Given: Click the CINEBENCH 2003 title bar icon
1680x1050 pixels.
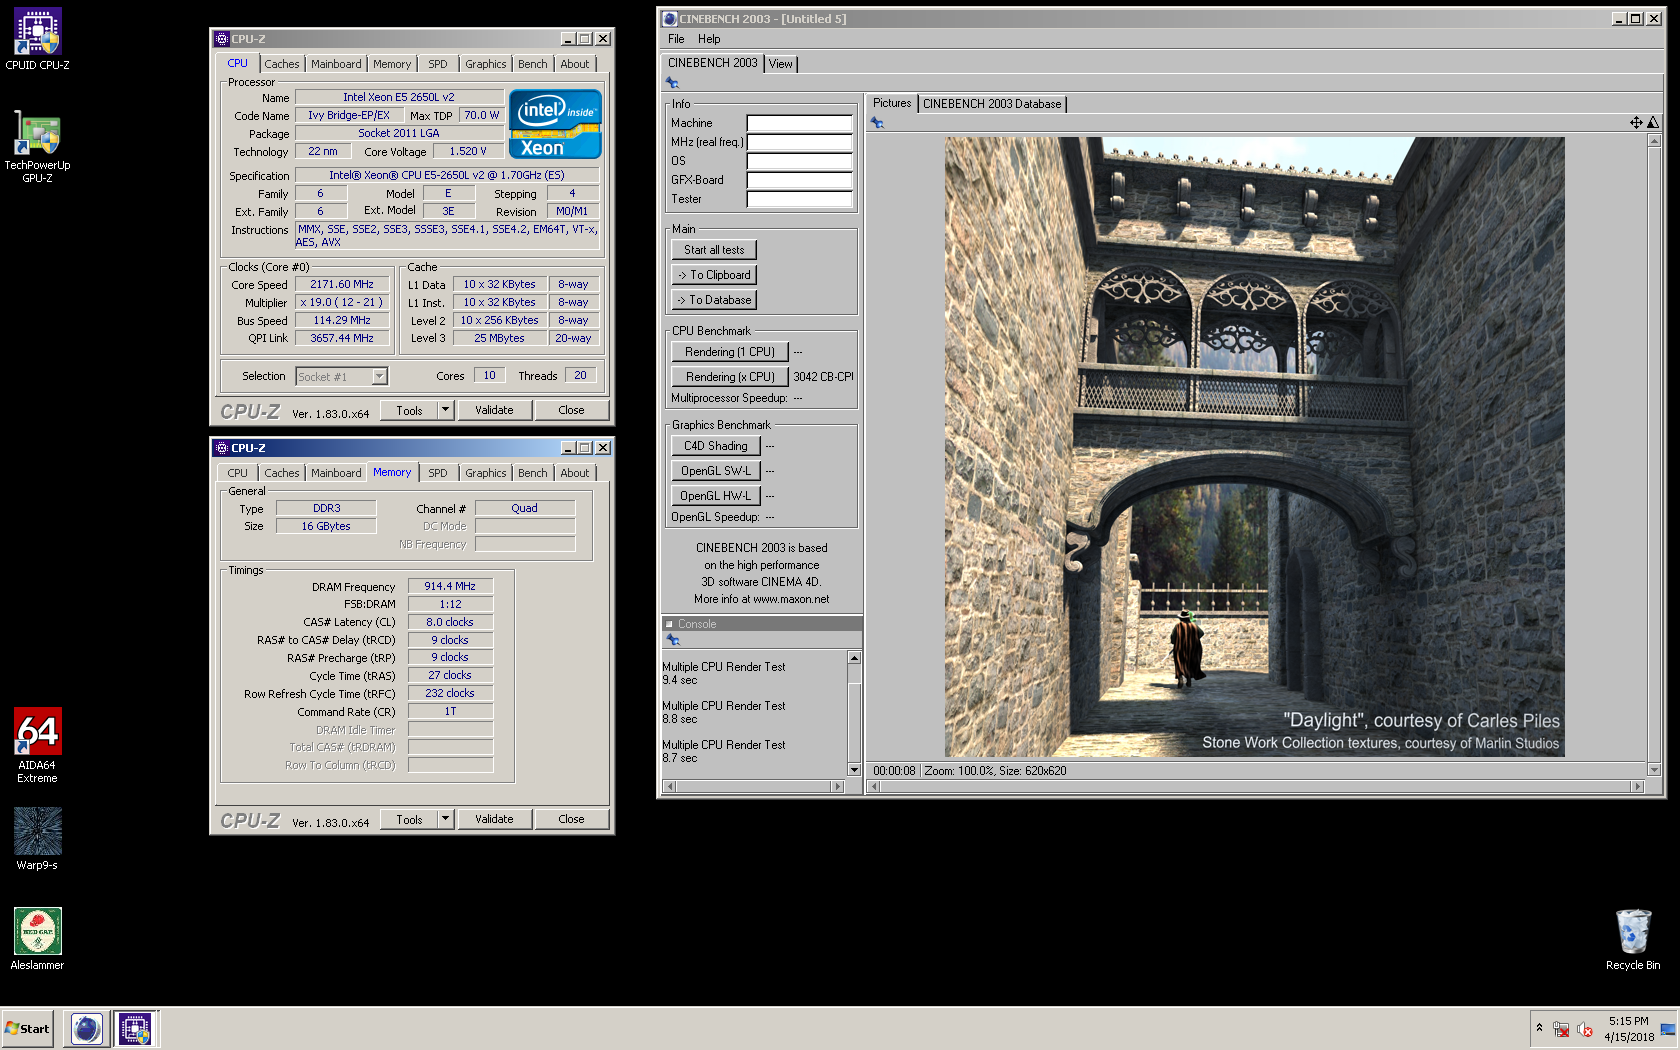Looking at the screenshot, I should 670,19.
